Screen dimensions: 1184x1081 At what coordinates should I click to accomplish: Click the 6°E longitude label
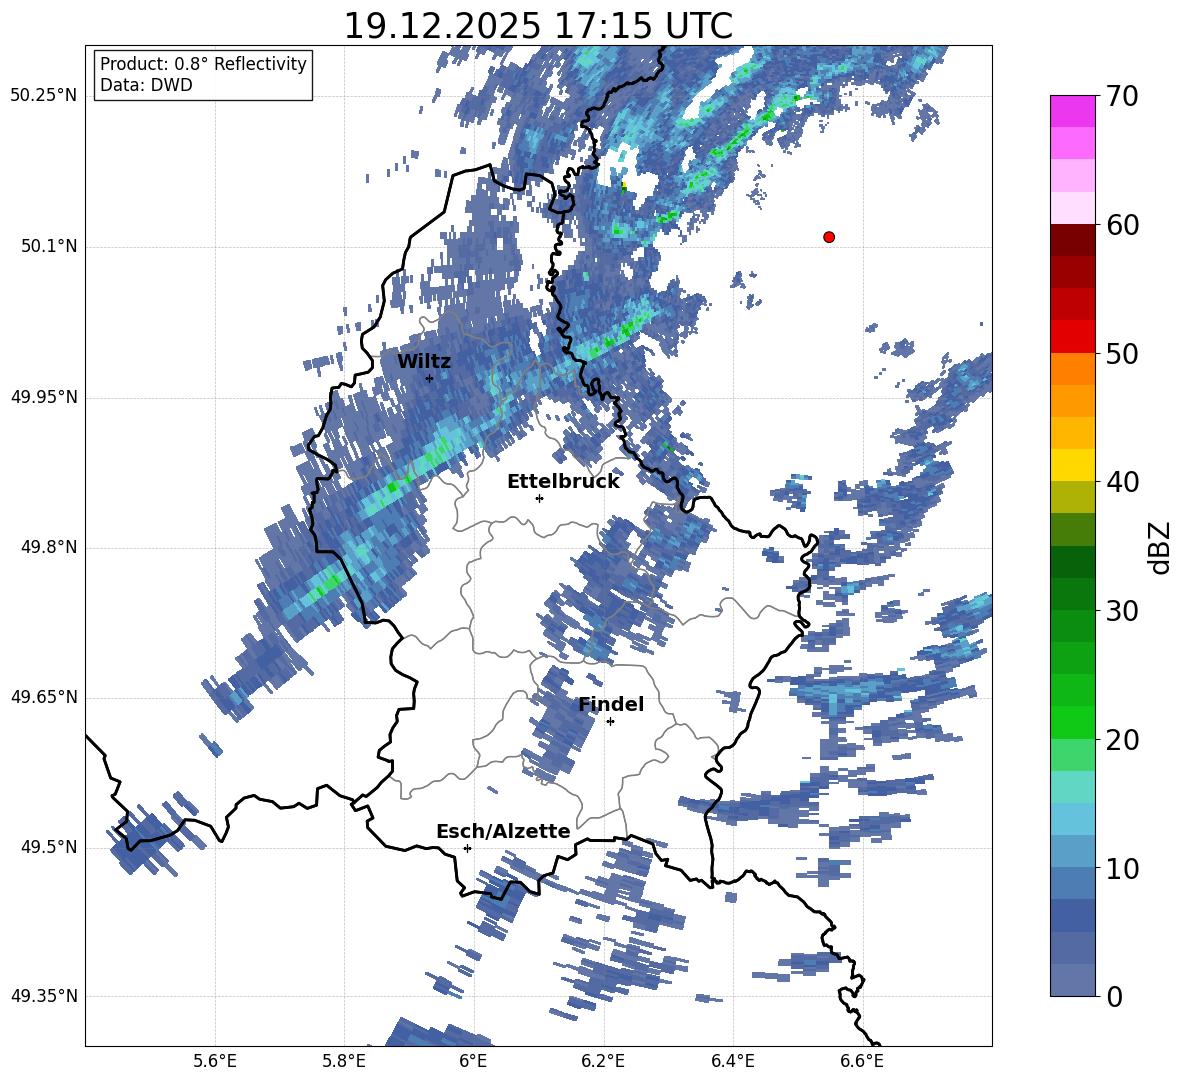coord(473,1061)
